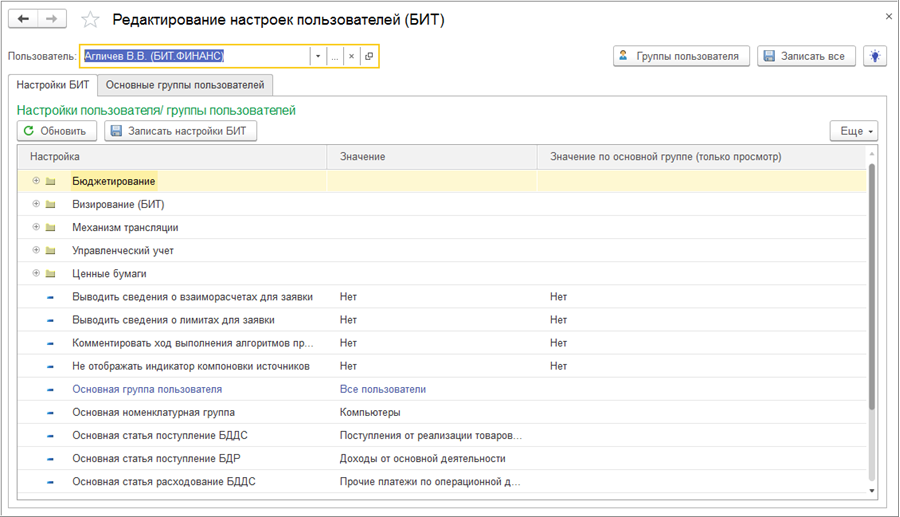Click the folder icon of Ценные бумаги
Screen dimensions: 900x517
tap(50, 274)
